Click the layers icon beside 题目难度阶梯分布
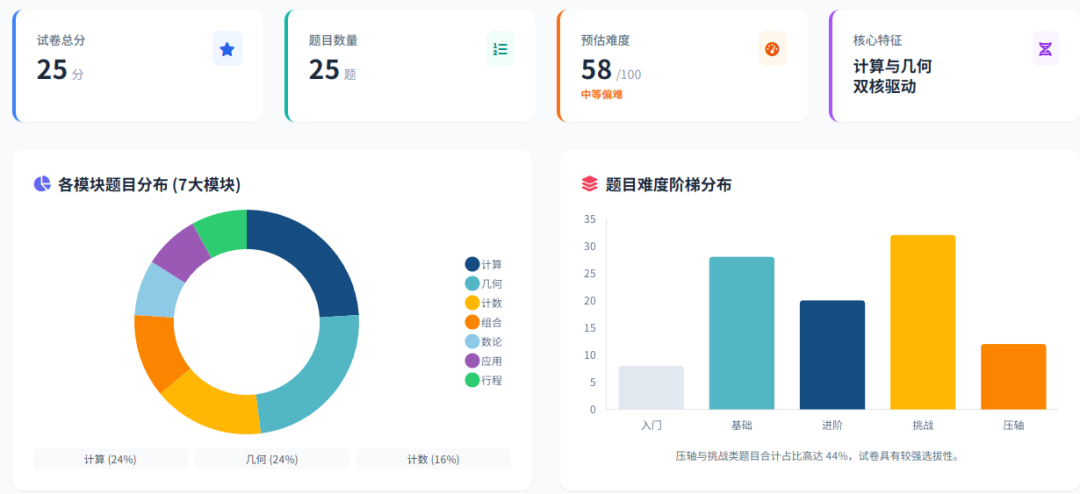 (x=589, y=184)
